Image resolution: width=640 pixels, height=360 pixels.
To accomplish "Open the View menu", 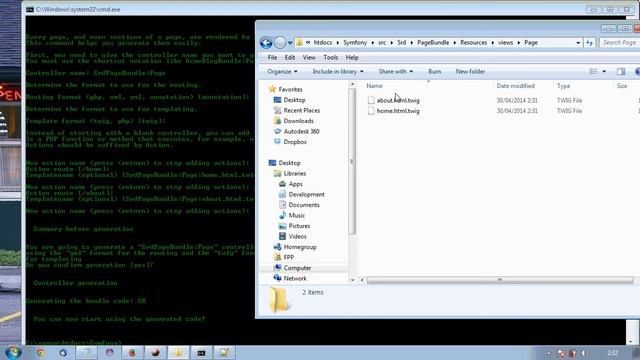I will tap(309, 58).
